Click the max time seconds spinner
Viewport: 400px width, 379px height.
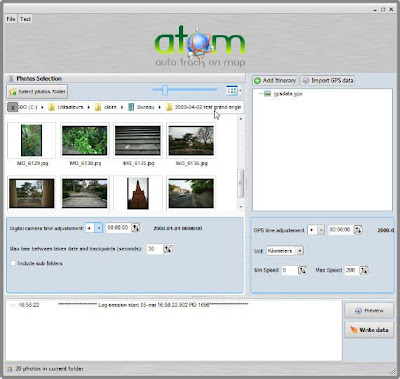pyautogui.click(x=168, y=249)
